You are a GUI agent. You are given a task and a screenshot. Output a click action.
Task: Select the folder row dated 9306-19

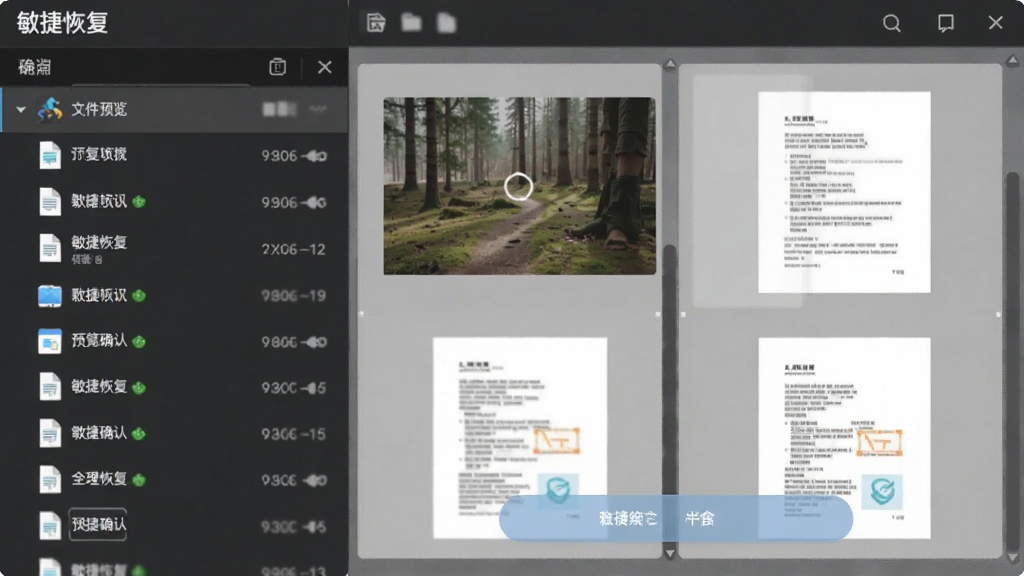(174, 296)
